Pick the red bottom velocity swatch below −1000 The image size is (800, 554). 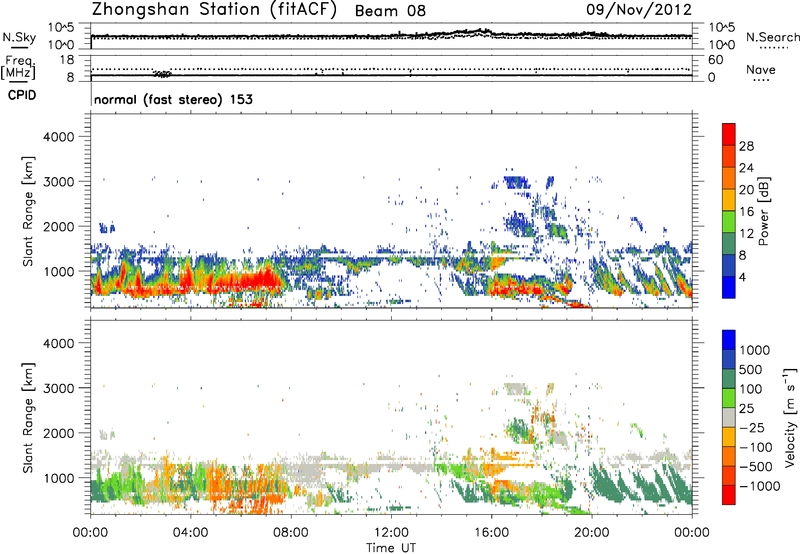click(729, 495)
